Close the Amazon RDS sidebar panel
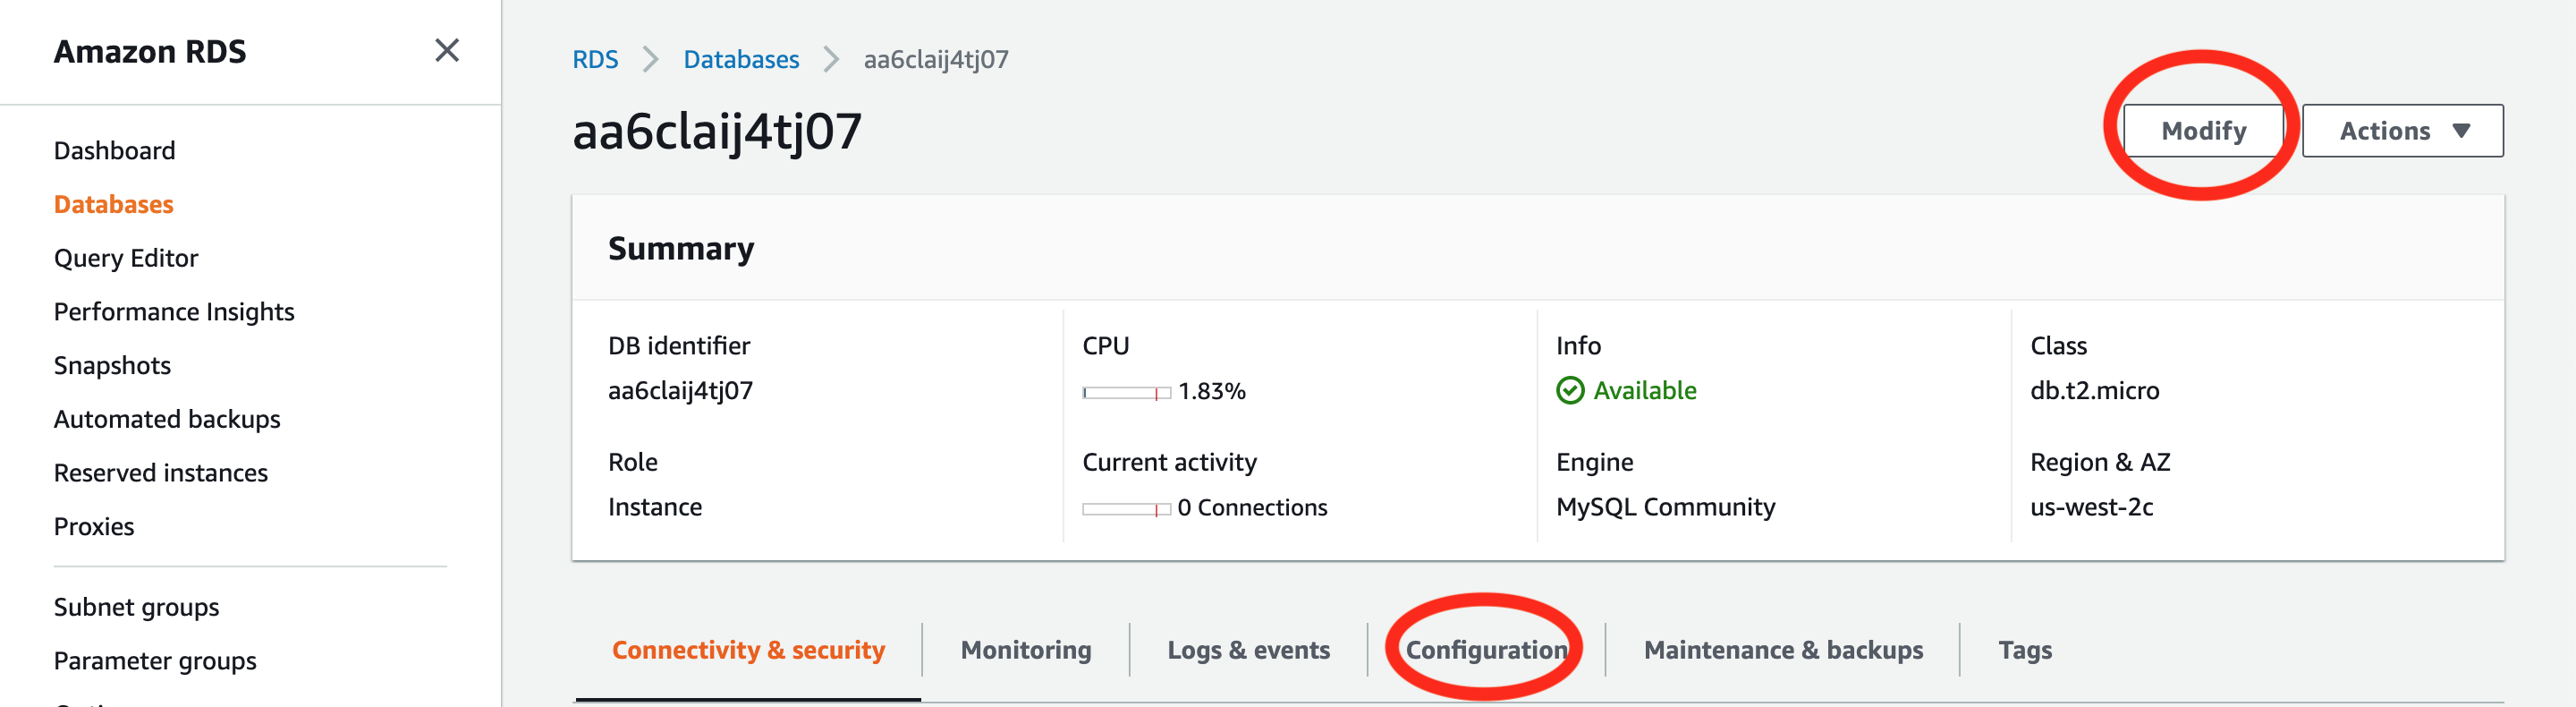 (x=447, y=51)
